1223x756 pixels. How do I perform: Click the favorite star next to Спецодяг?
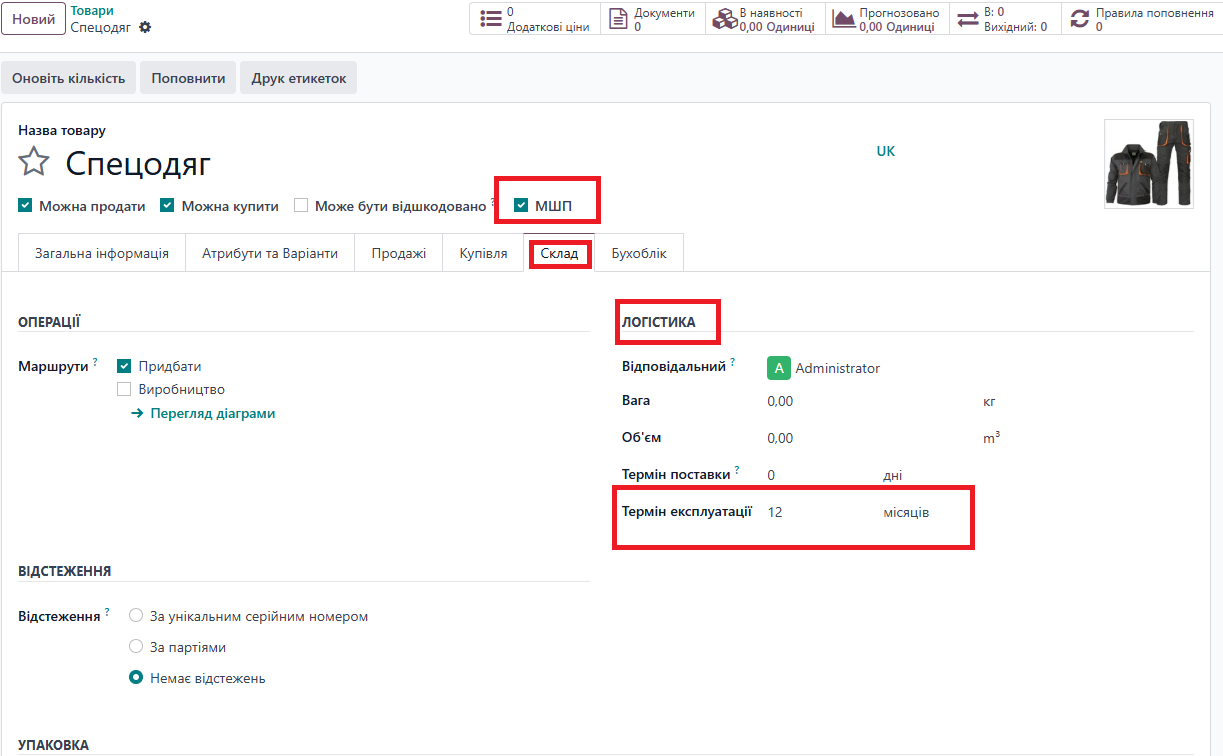tap(34, 162)
